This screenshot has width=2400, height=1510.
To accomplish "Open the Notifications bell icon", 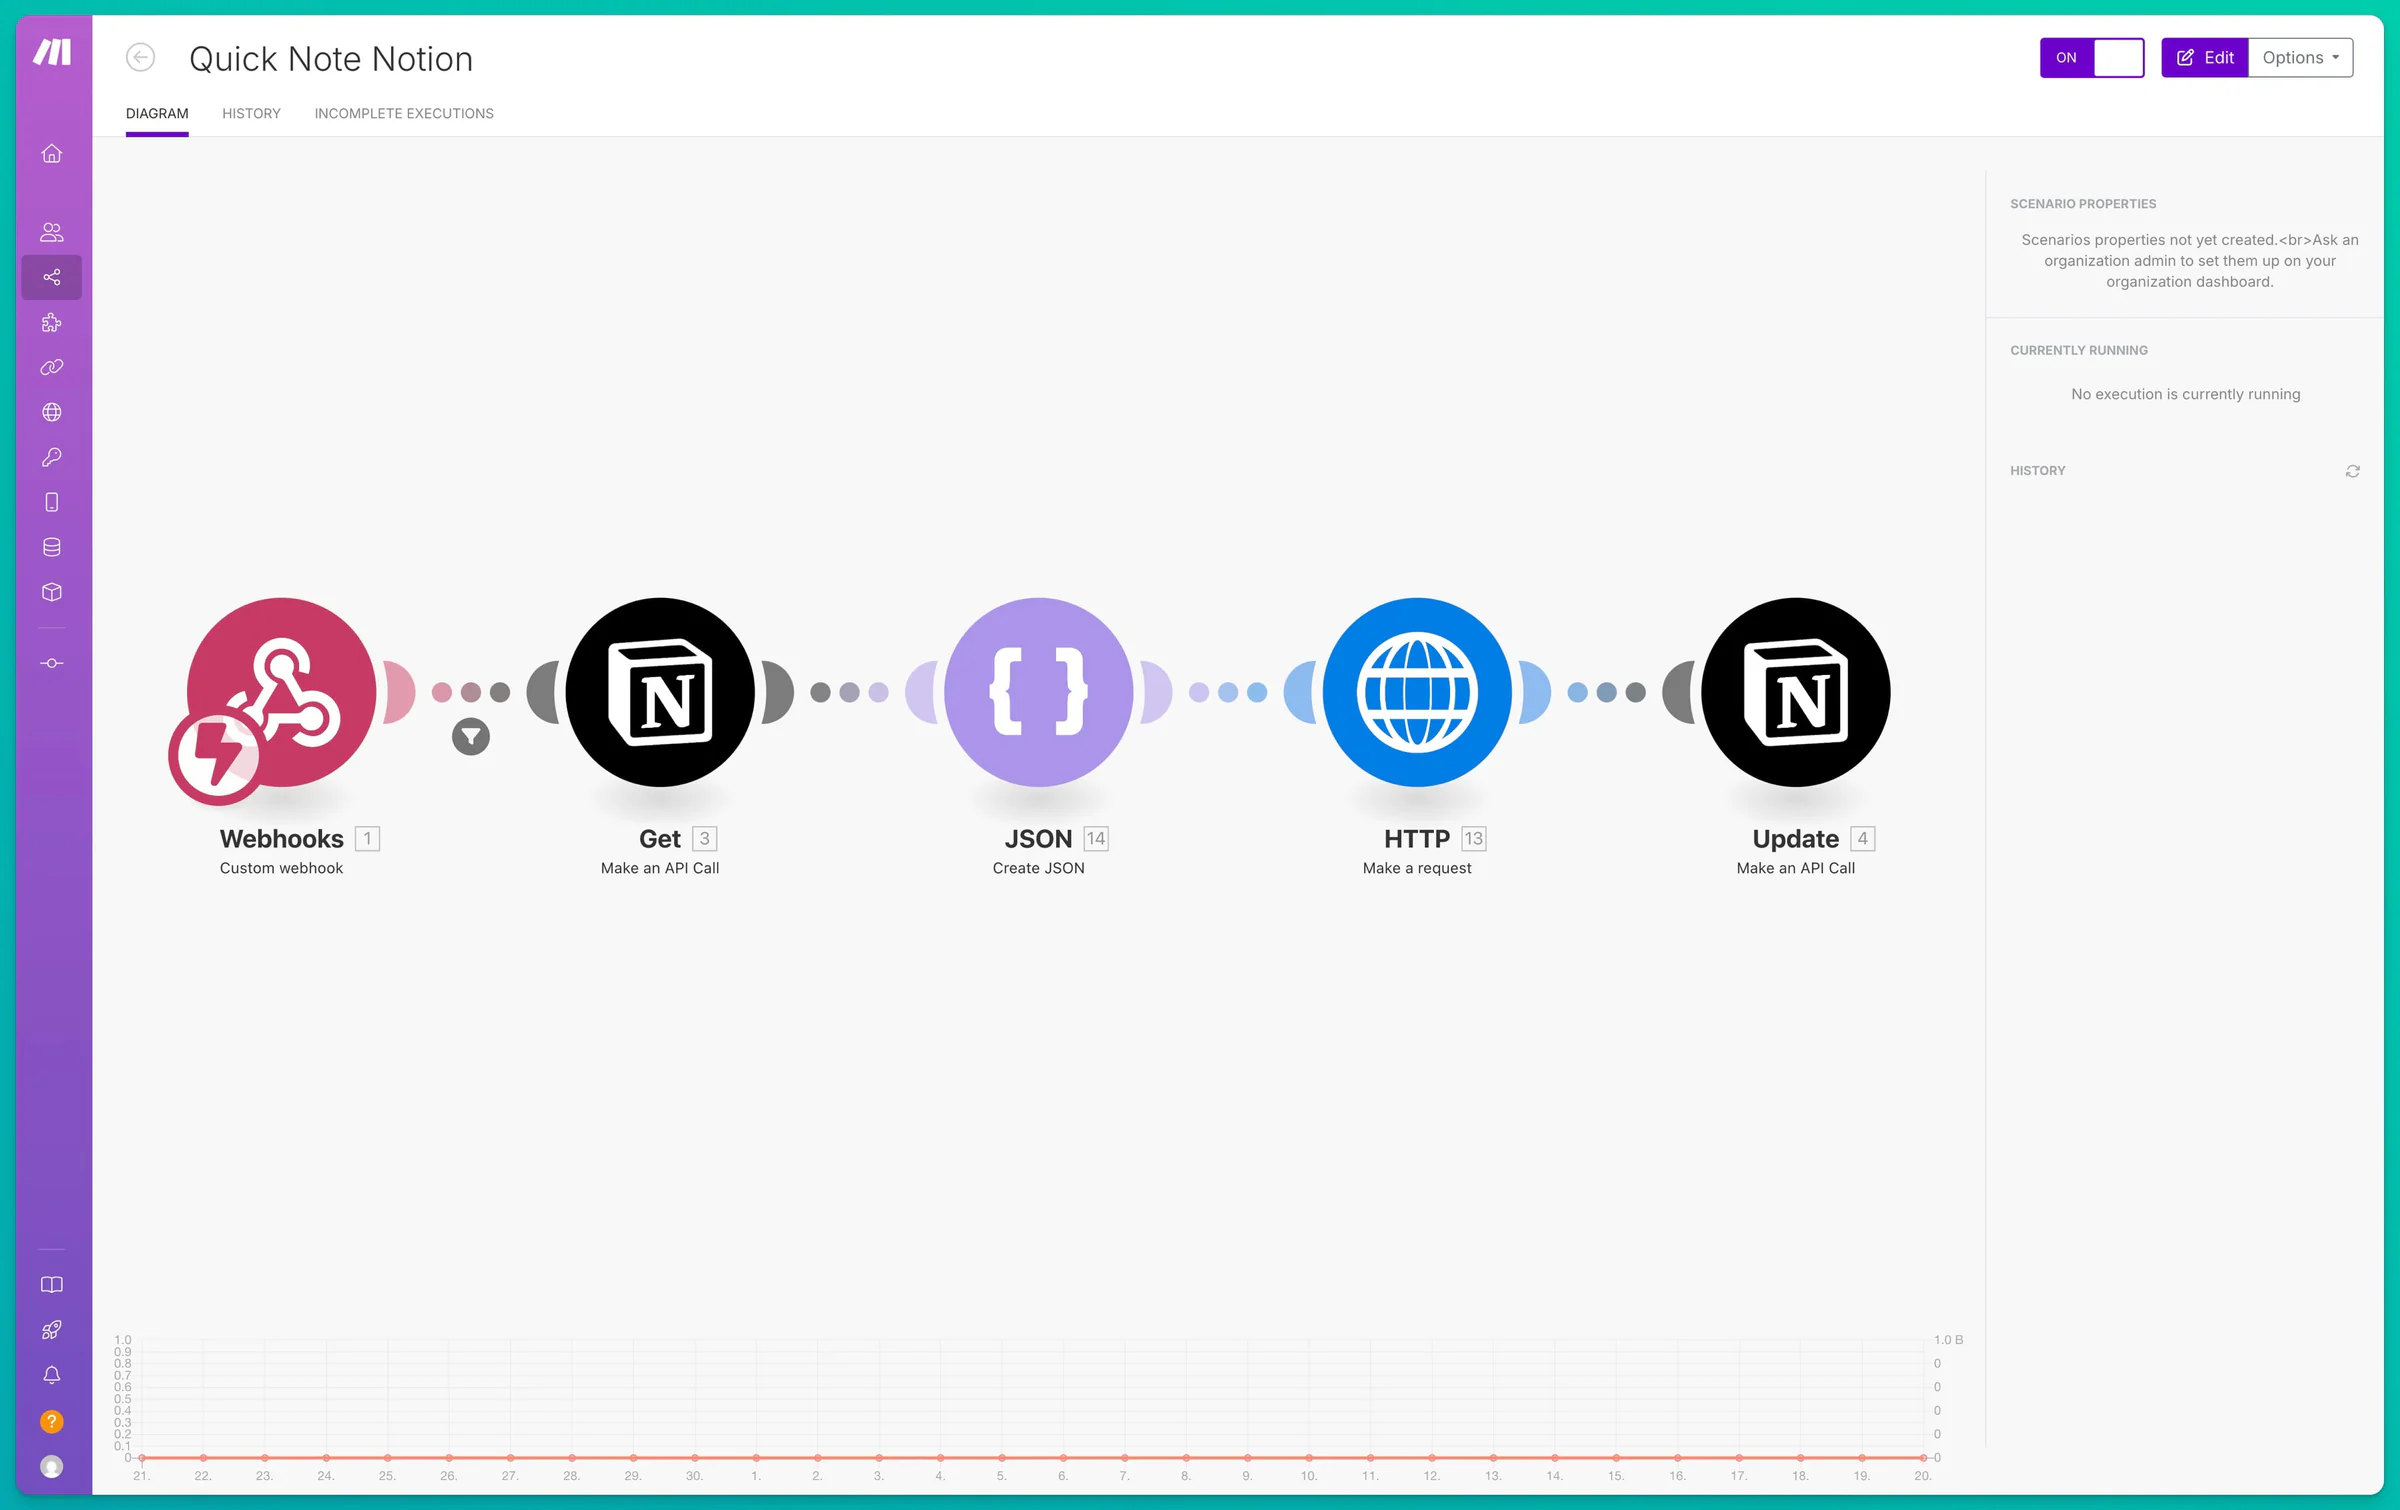I will 52,1375.
